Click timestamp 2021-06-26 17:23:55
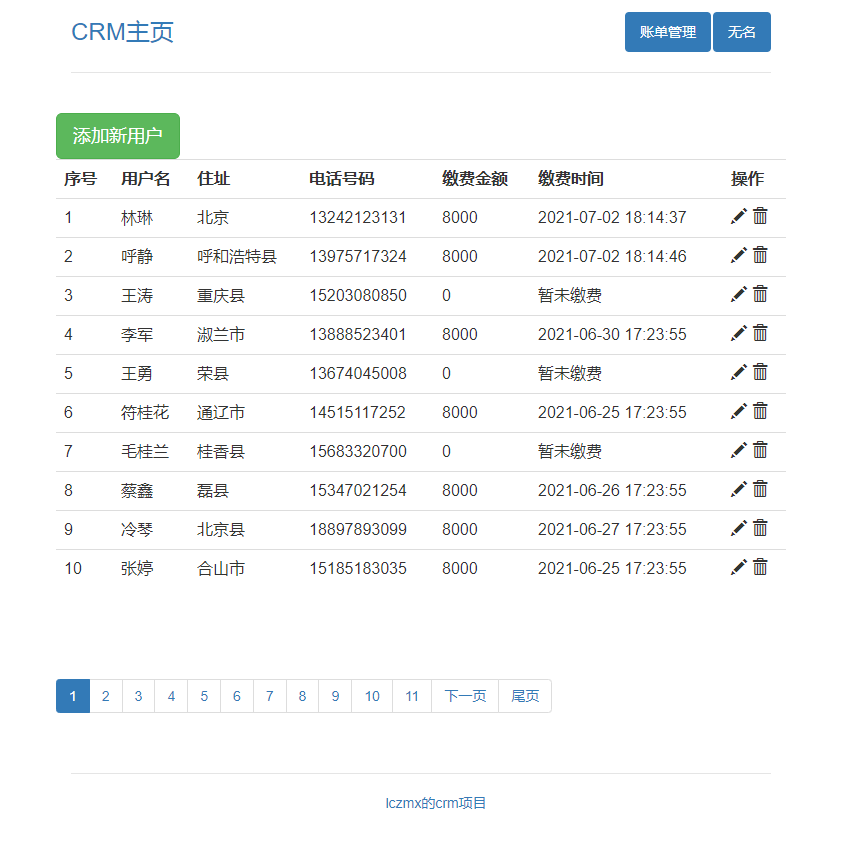Image resolution: width=847 pixels, height=843 pixels. pyautogui.click(x=612, y=490)
